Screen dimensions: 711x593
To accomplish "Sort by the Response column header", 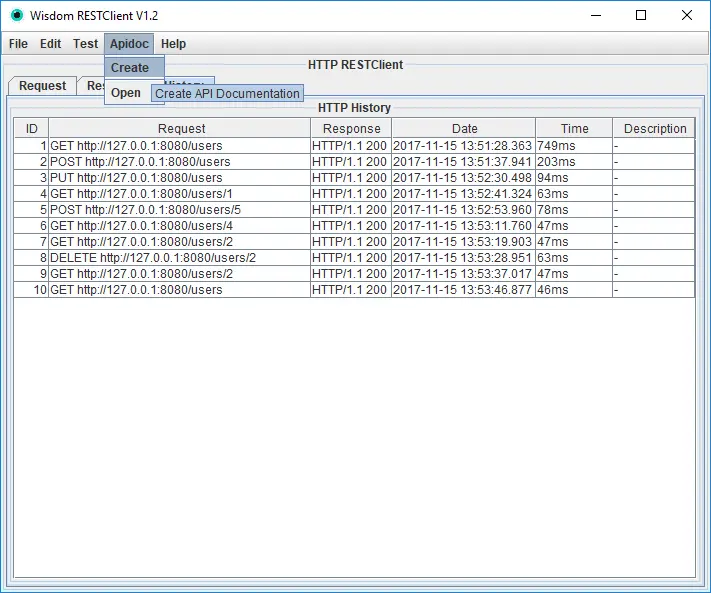I will point(351,129).
